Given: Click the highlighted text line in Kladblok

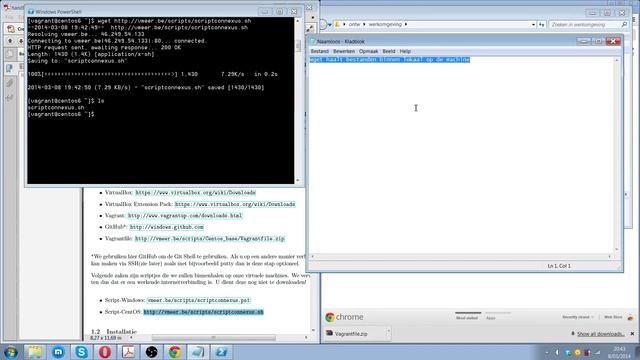Looking at the screenshot, I should pos(390,60).
